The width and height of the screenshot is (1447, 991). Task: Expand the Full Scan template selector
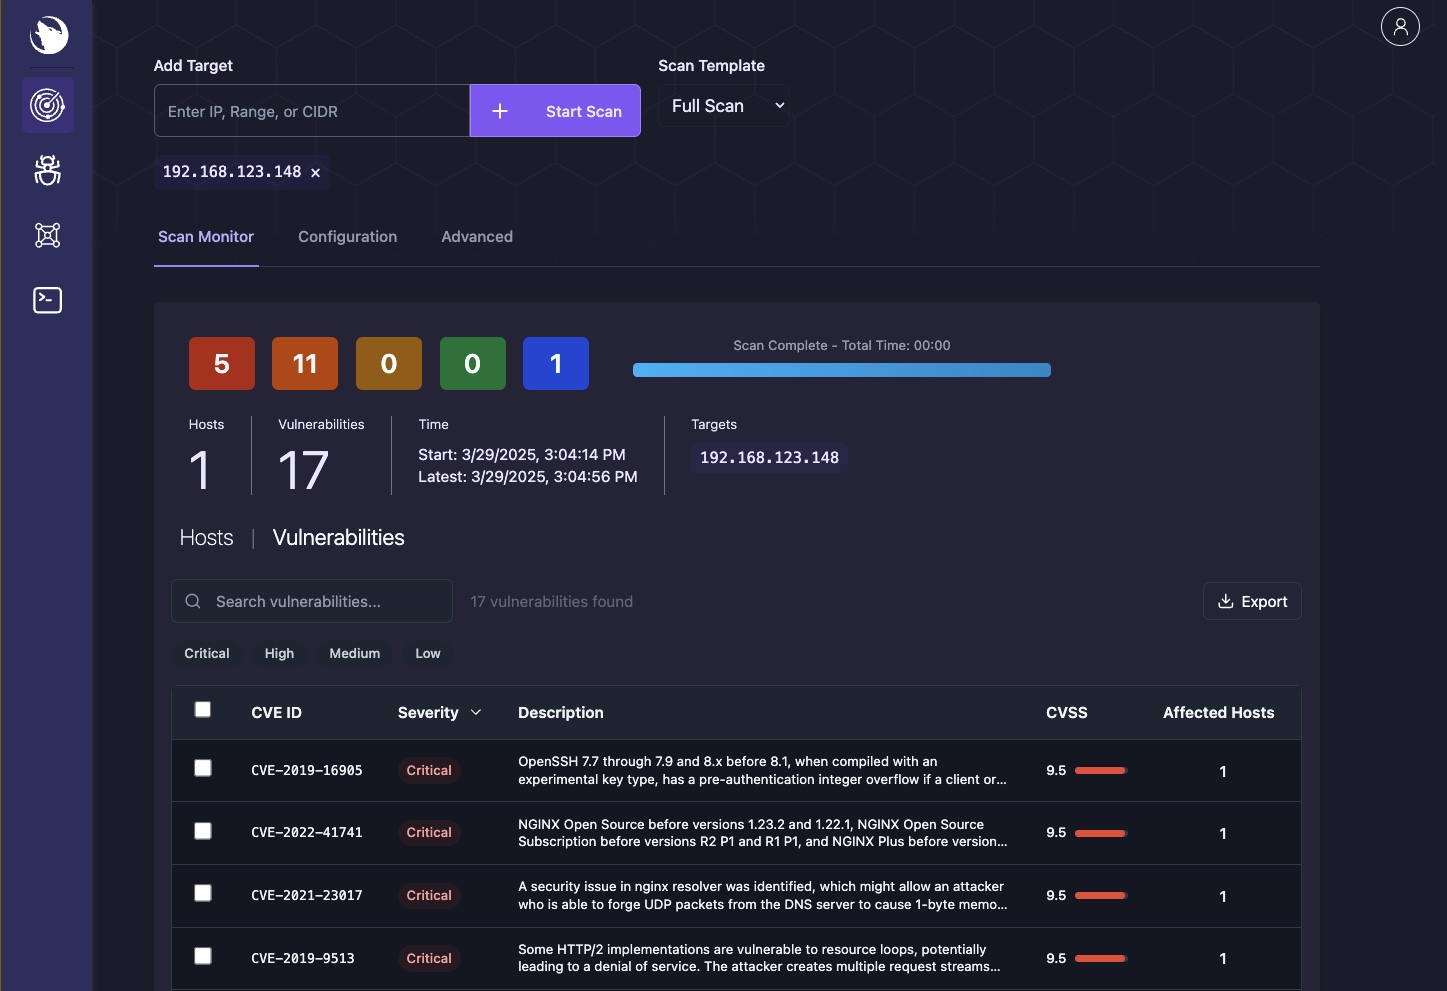[723, 105]
